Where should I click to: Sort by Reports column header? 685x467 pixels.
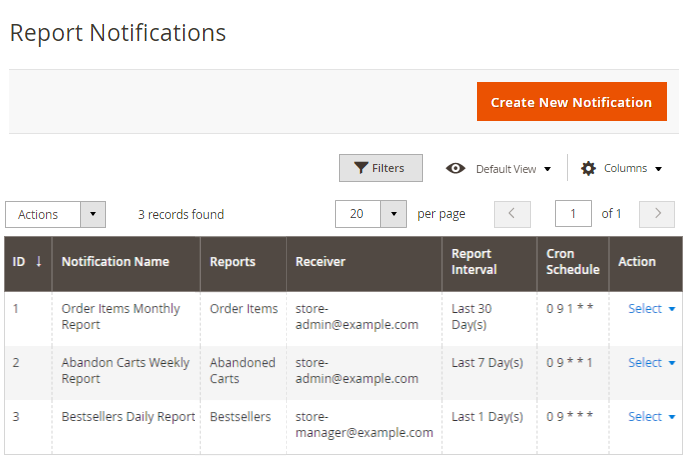232,262
